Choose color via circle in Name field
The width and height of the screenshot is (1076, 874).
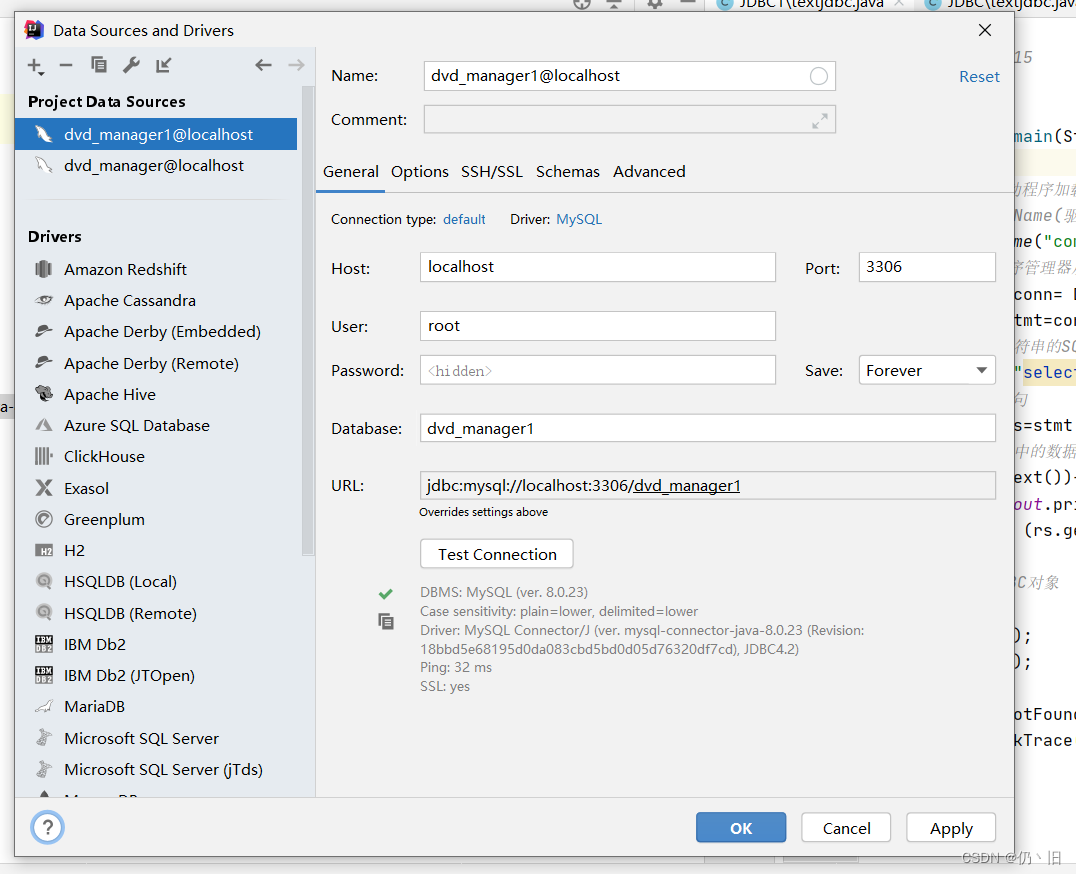click(x=819, y=76)
